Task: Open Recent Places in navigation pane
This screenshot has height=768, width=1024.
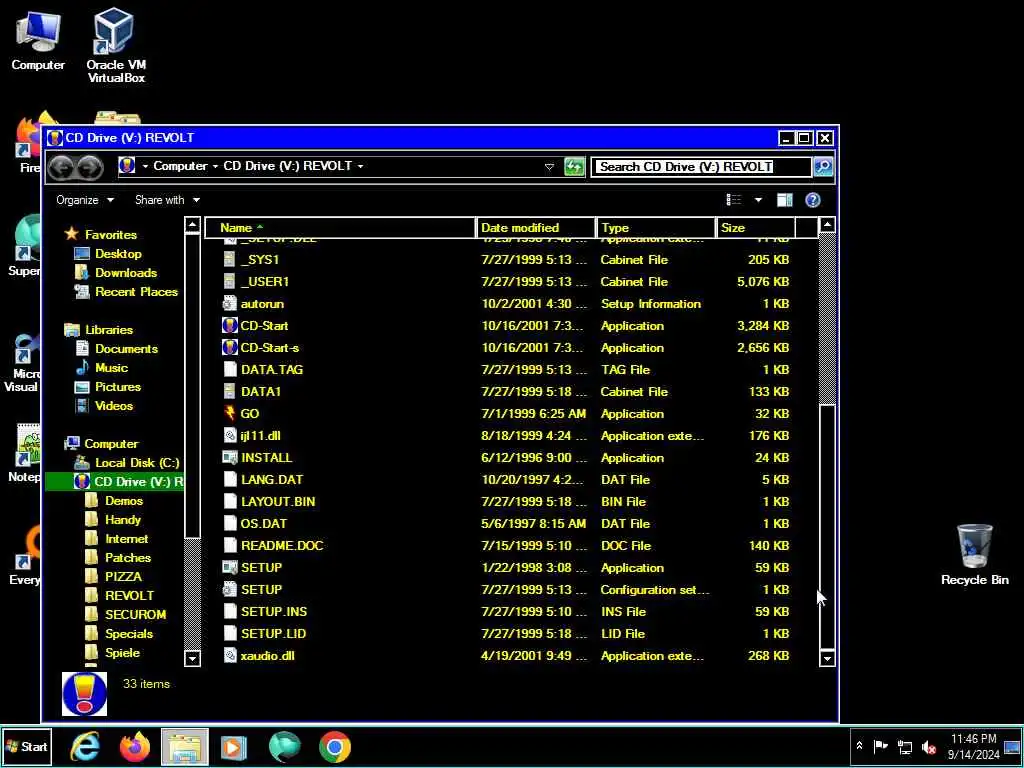Action: pos(136,291)
